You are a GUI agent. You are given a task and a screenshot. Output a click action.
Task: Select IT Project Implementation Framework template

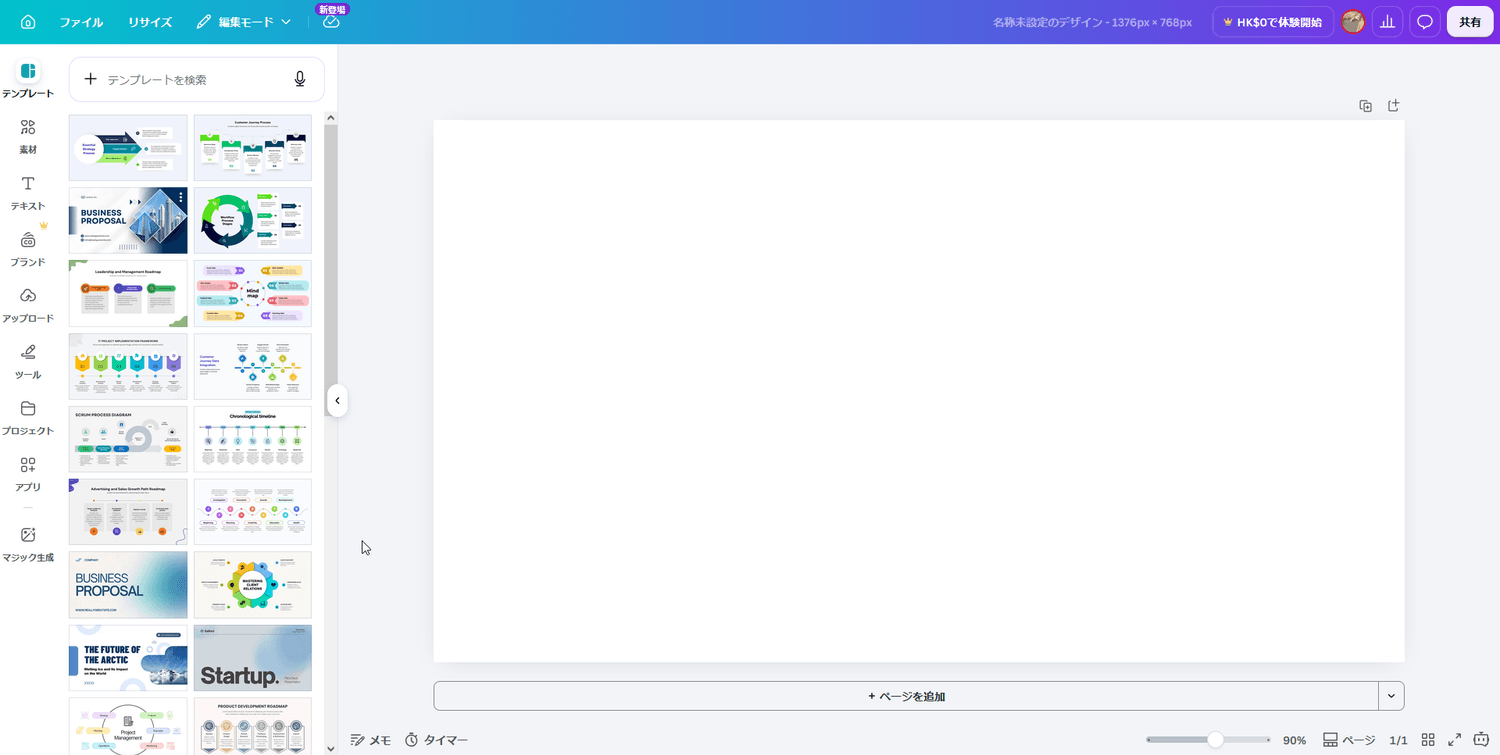(x=128, y=366)
